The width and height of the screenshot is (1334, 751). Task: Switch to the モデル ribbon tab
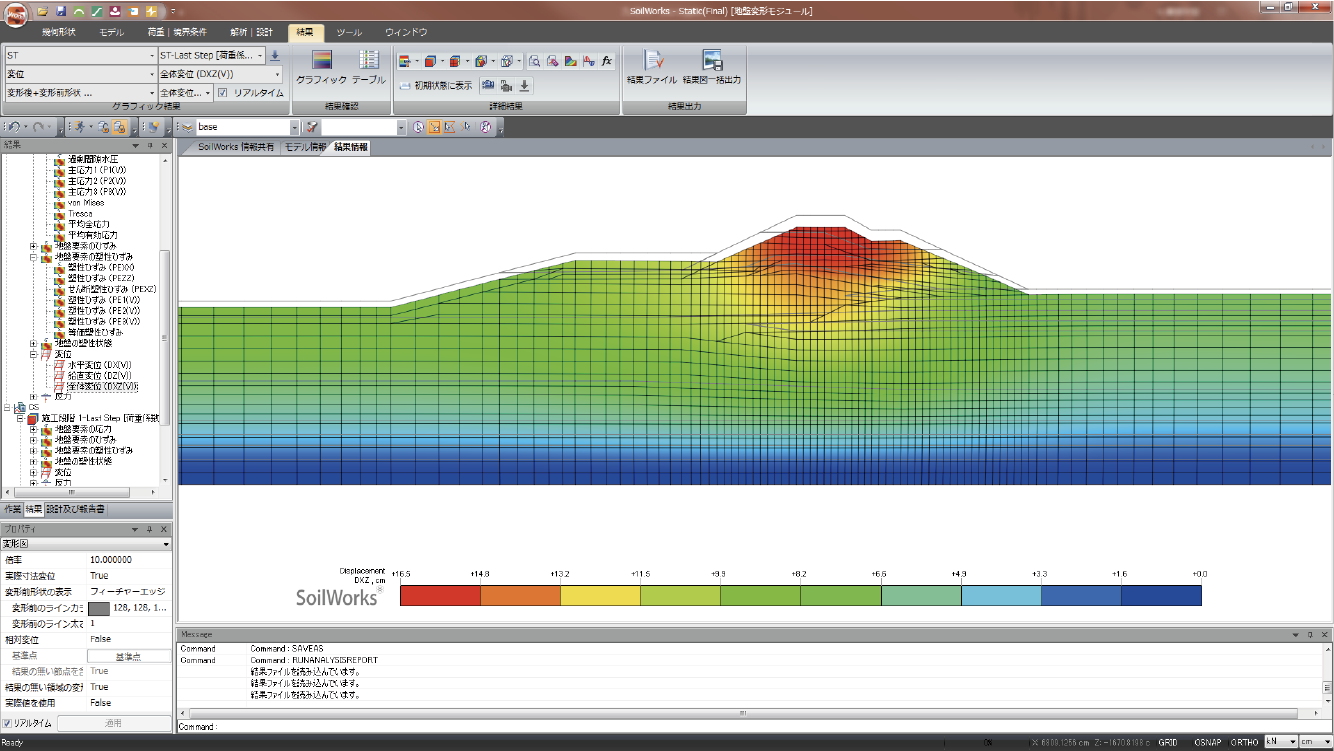(x=112, y=32)
